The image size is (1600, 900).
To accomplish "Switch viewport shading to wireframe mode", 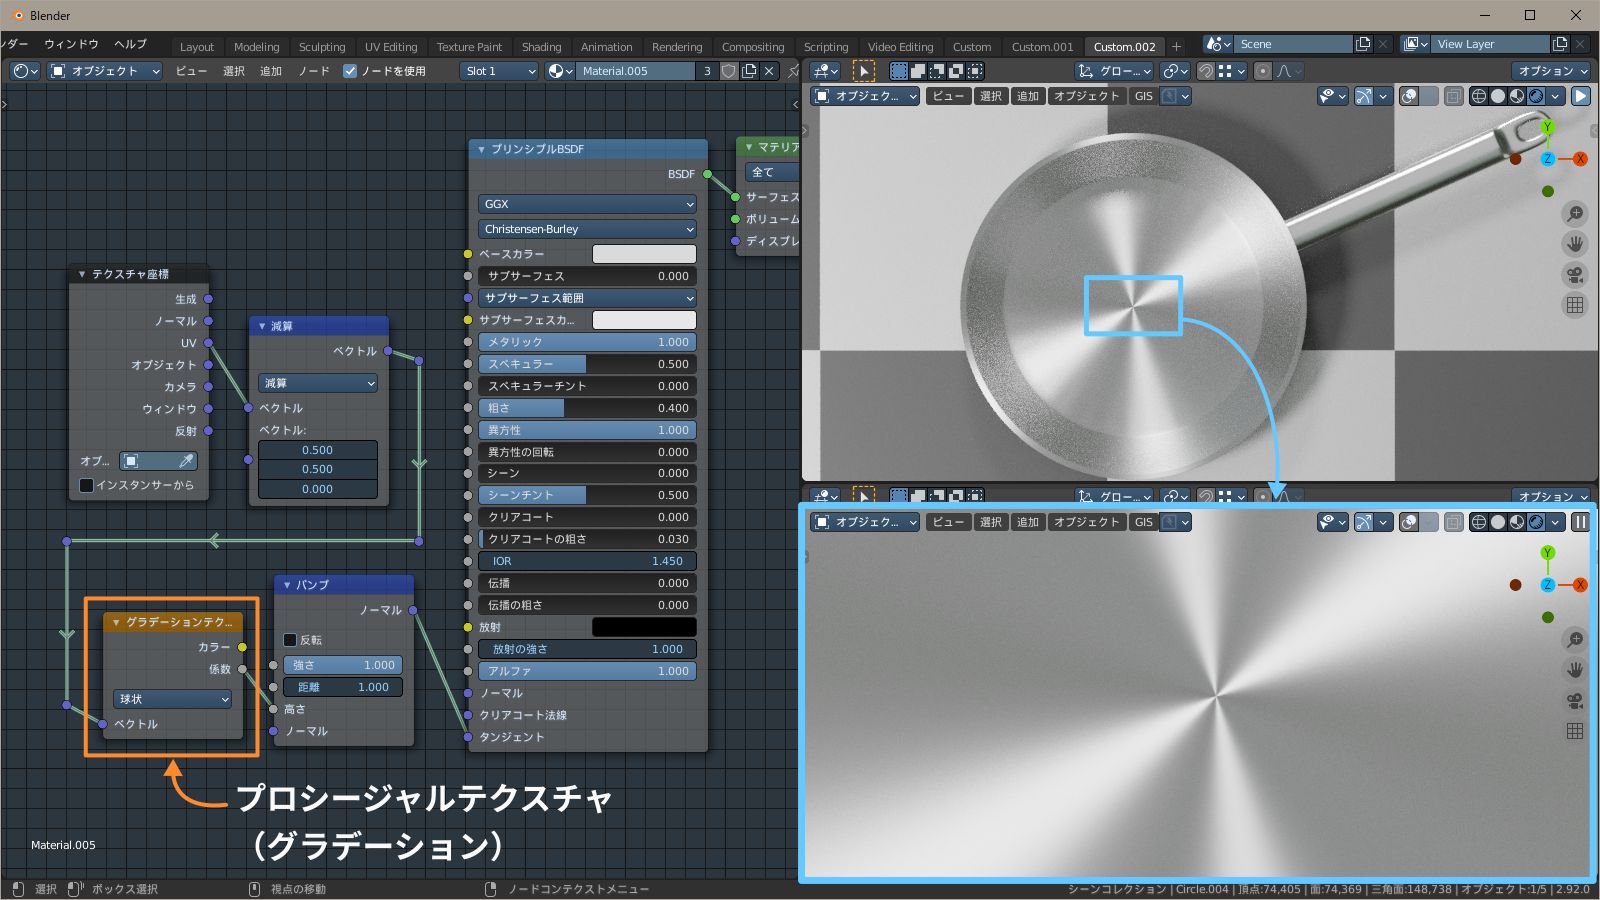I will pyautogui.click(x=1480, y=96).
